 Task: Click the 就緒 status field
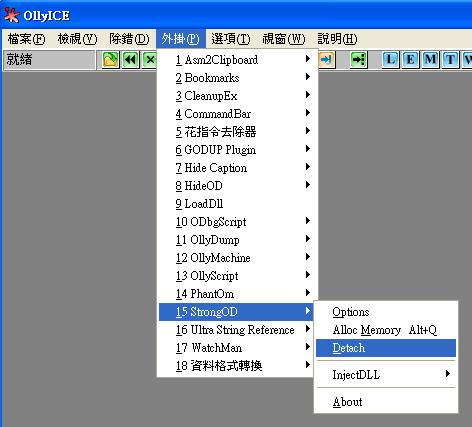coord(49,60)
